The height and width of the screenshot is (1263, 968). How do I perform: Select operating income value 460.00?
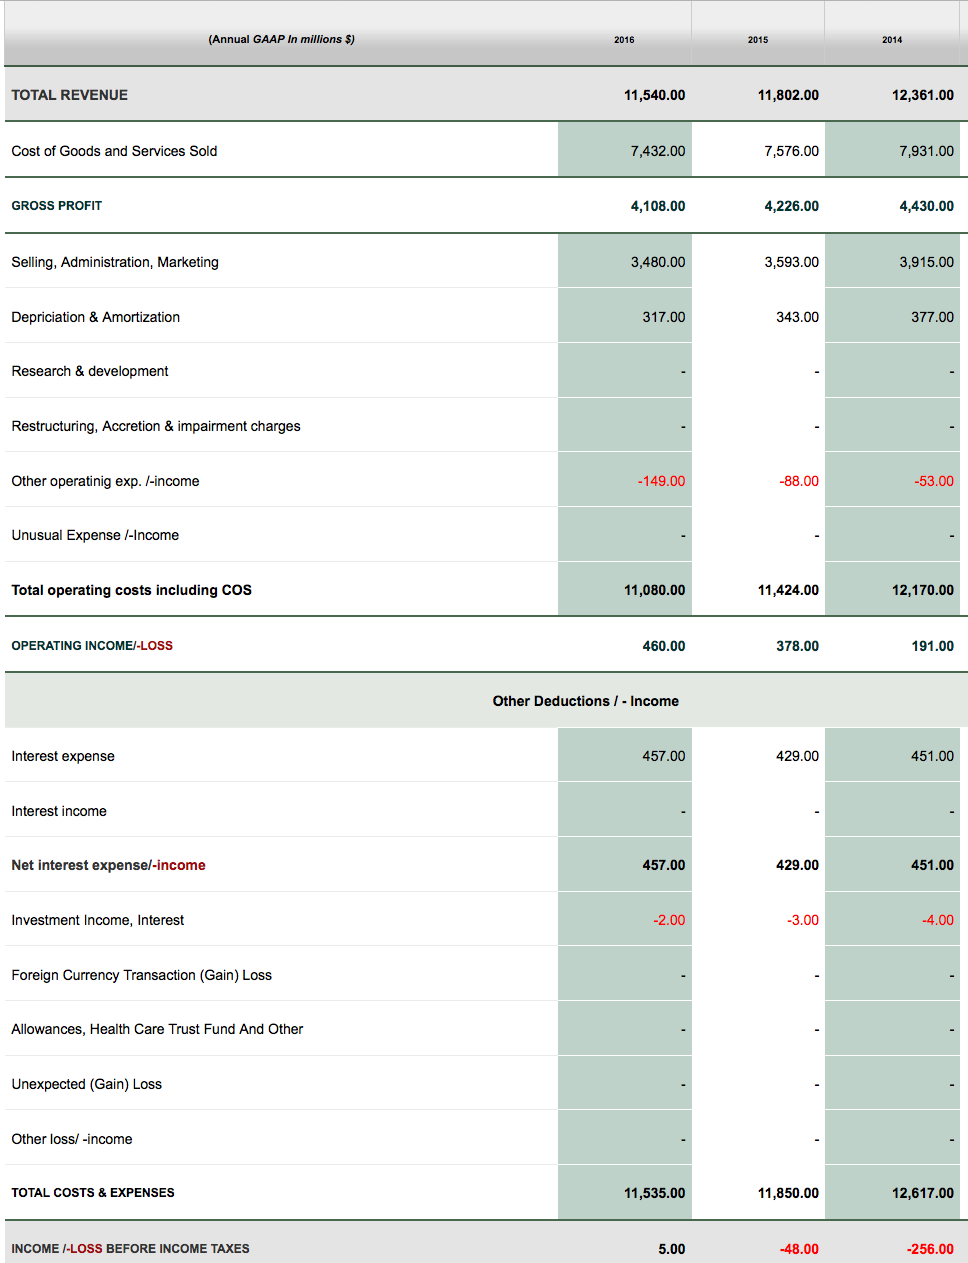click(664, 646)
